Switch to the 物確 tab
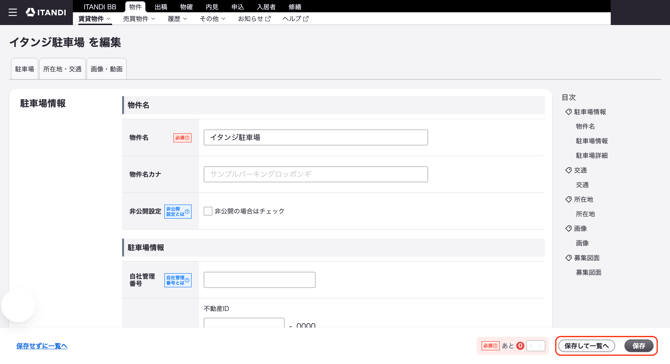 (x=186, y=7)
